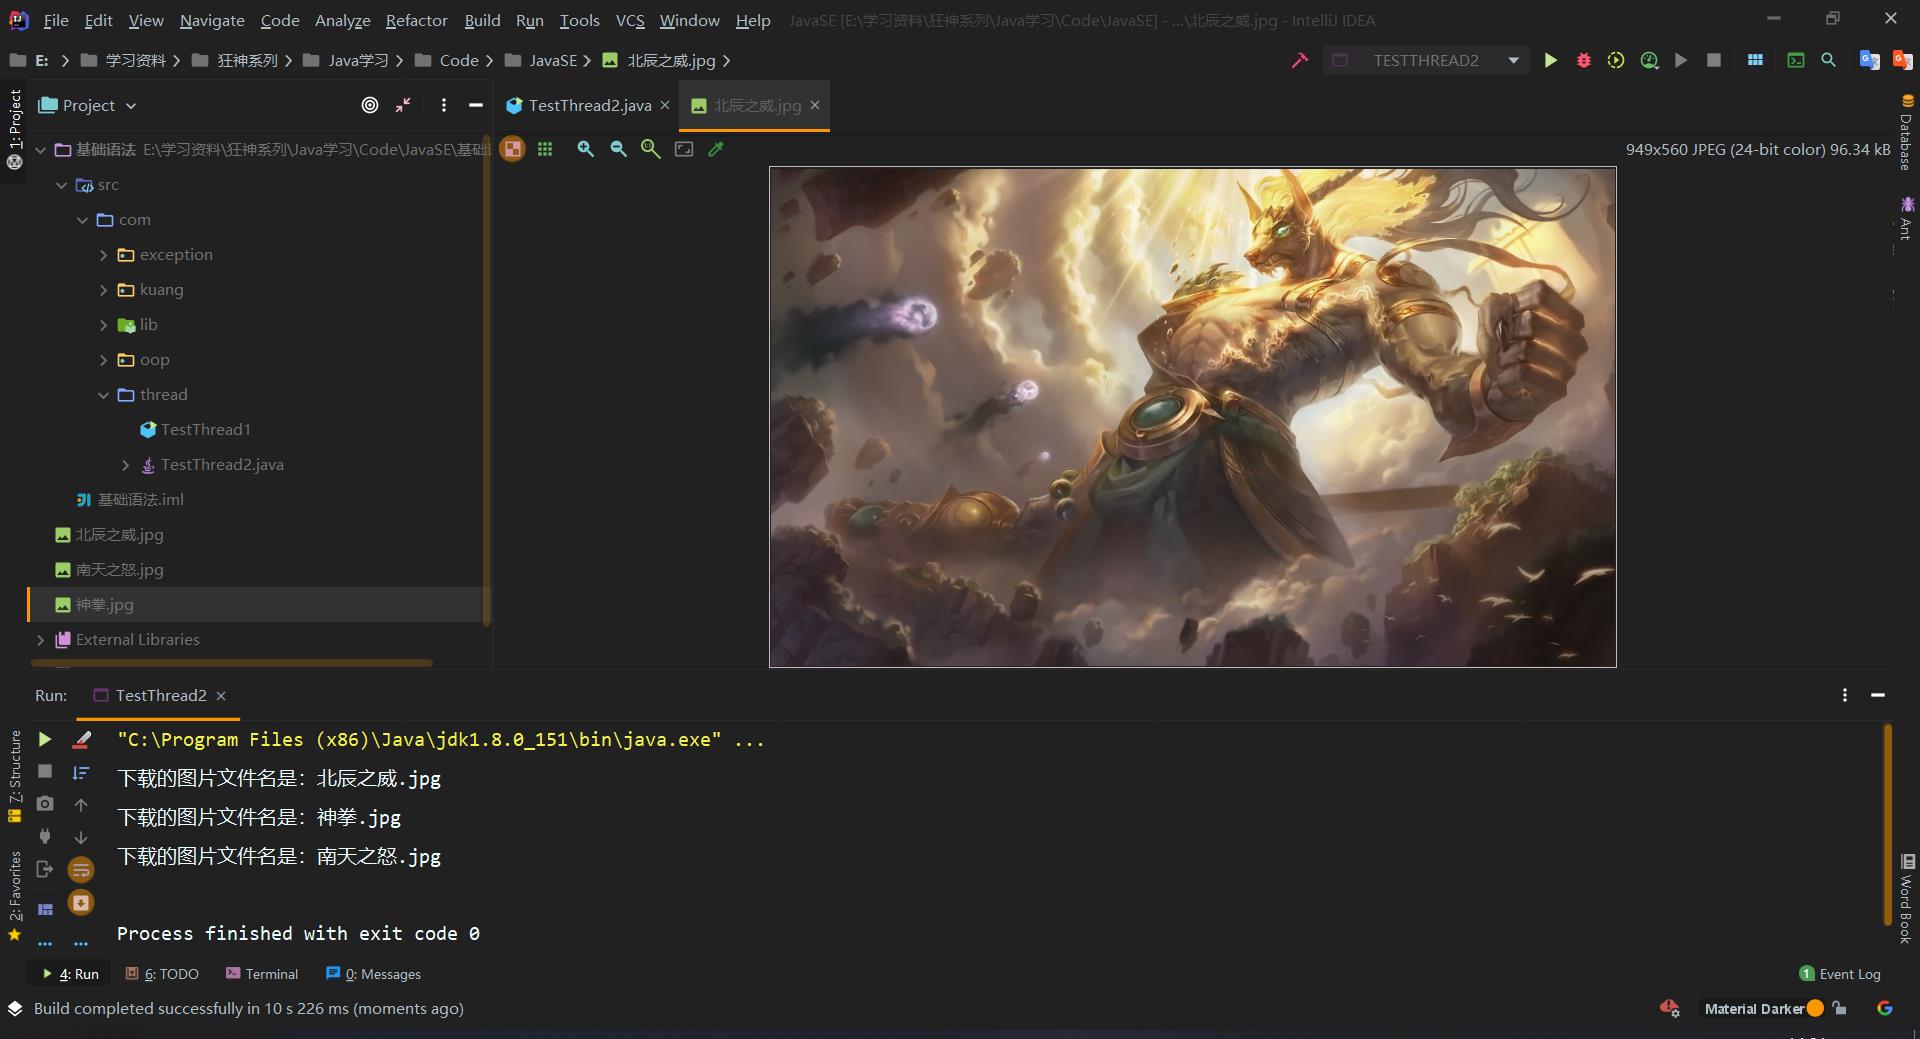
Task: Open the Database side panel
Action: point(1907,133)
